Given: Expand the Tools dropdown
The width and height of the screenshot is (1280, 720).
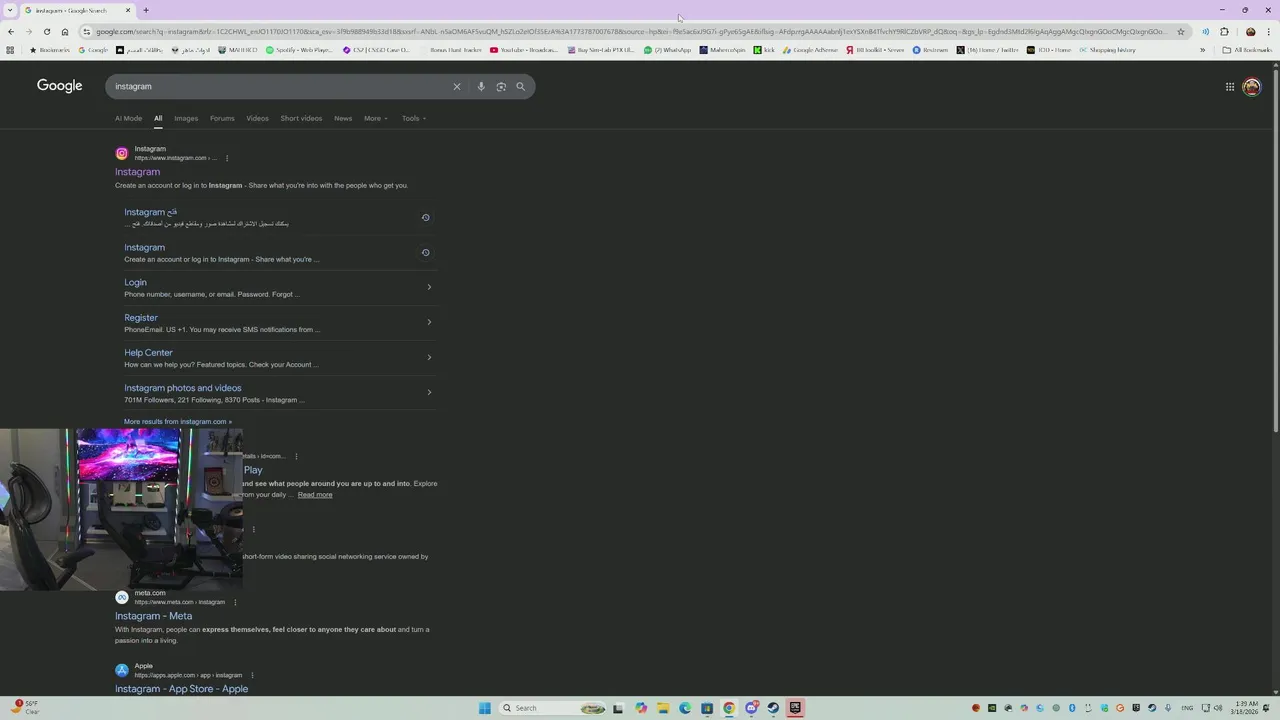Looking at the screenshot, I should pyautogui.click(x=413, y=118).
